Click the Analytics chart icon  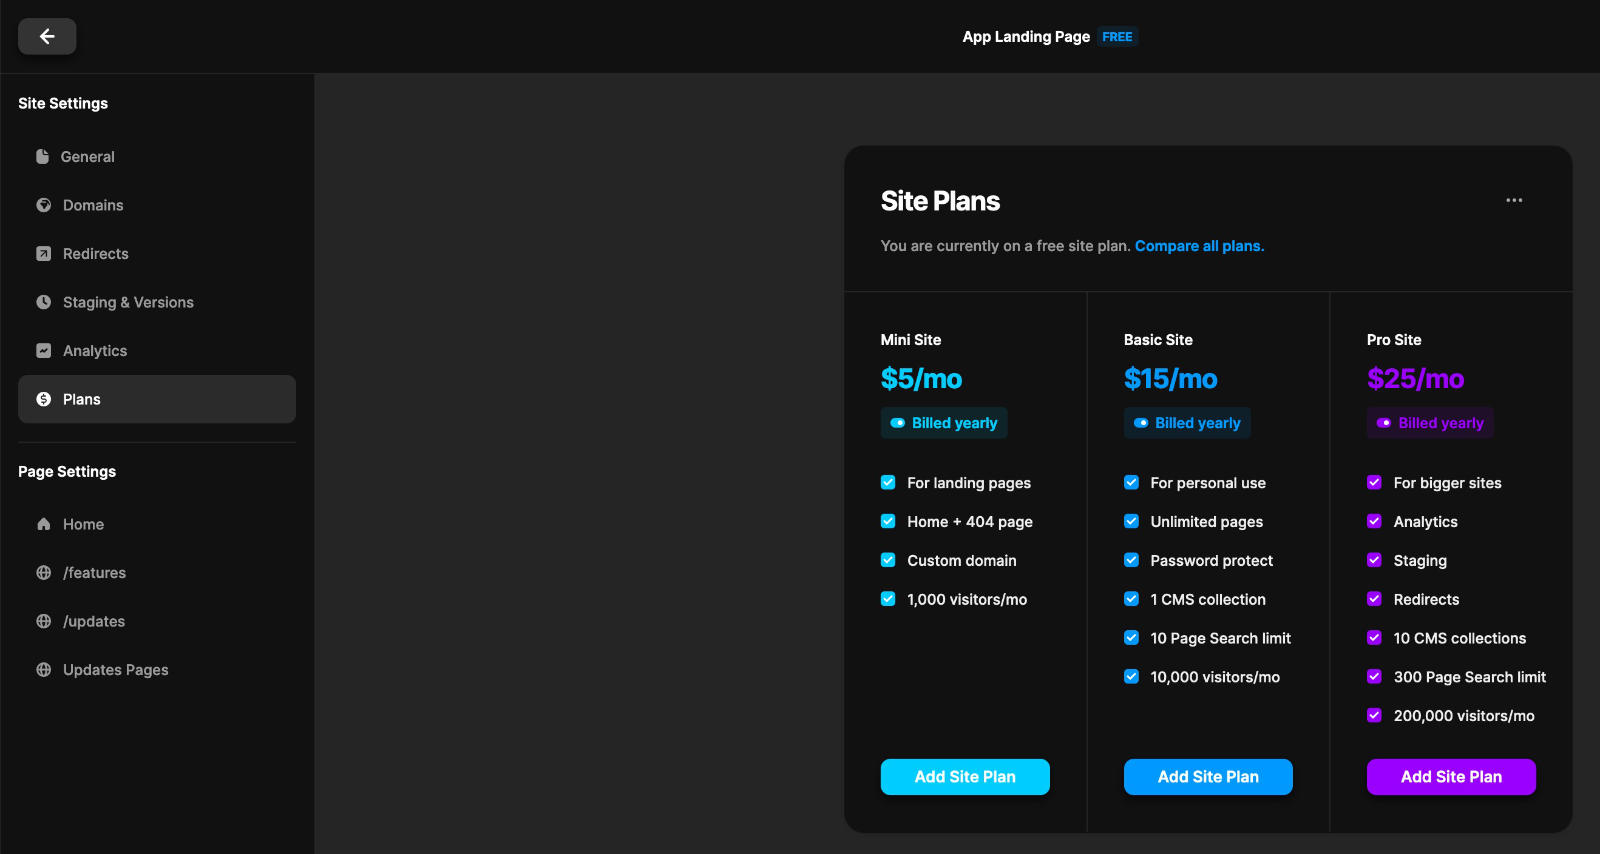[x=43, y=351]
